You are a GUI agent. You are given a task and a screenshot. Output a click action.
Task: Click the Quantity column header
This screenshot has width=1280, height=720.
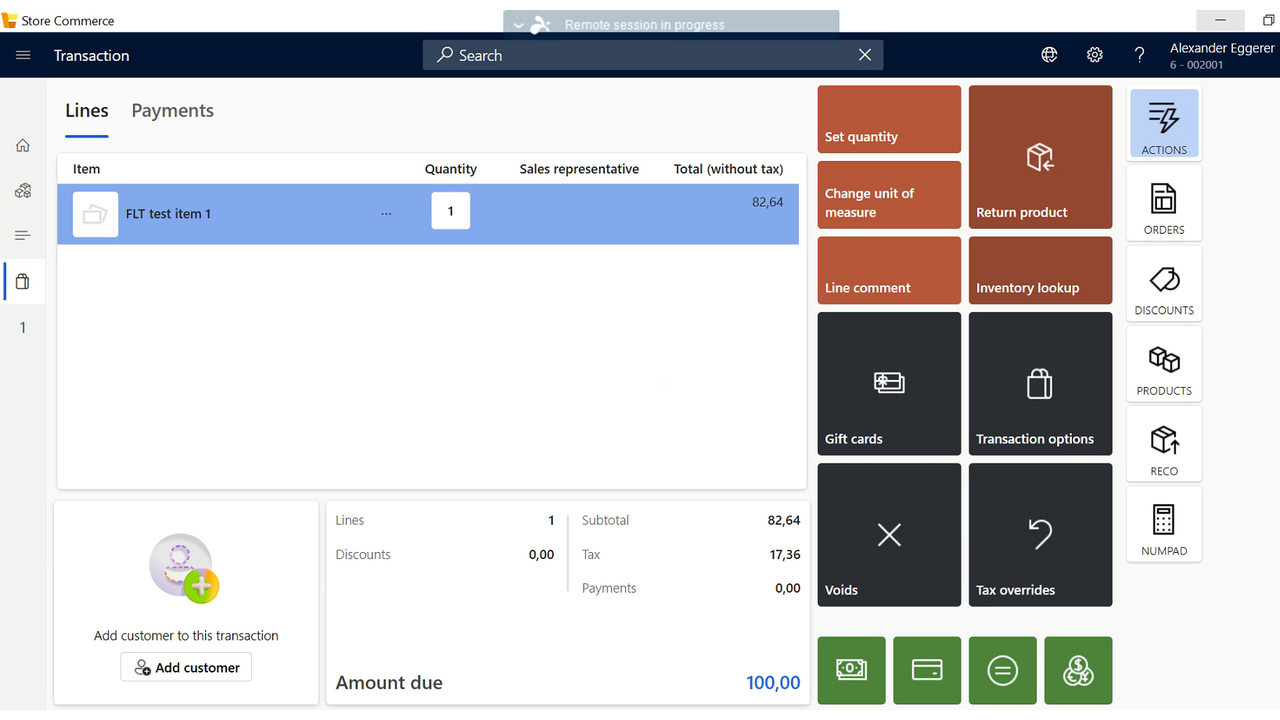450,169
